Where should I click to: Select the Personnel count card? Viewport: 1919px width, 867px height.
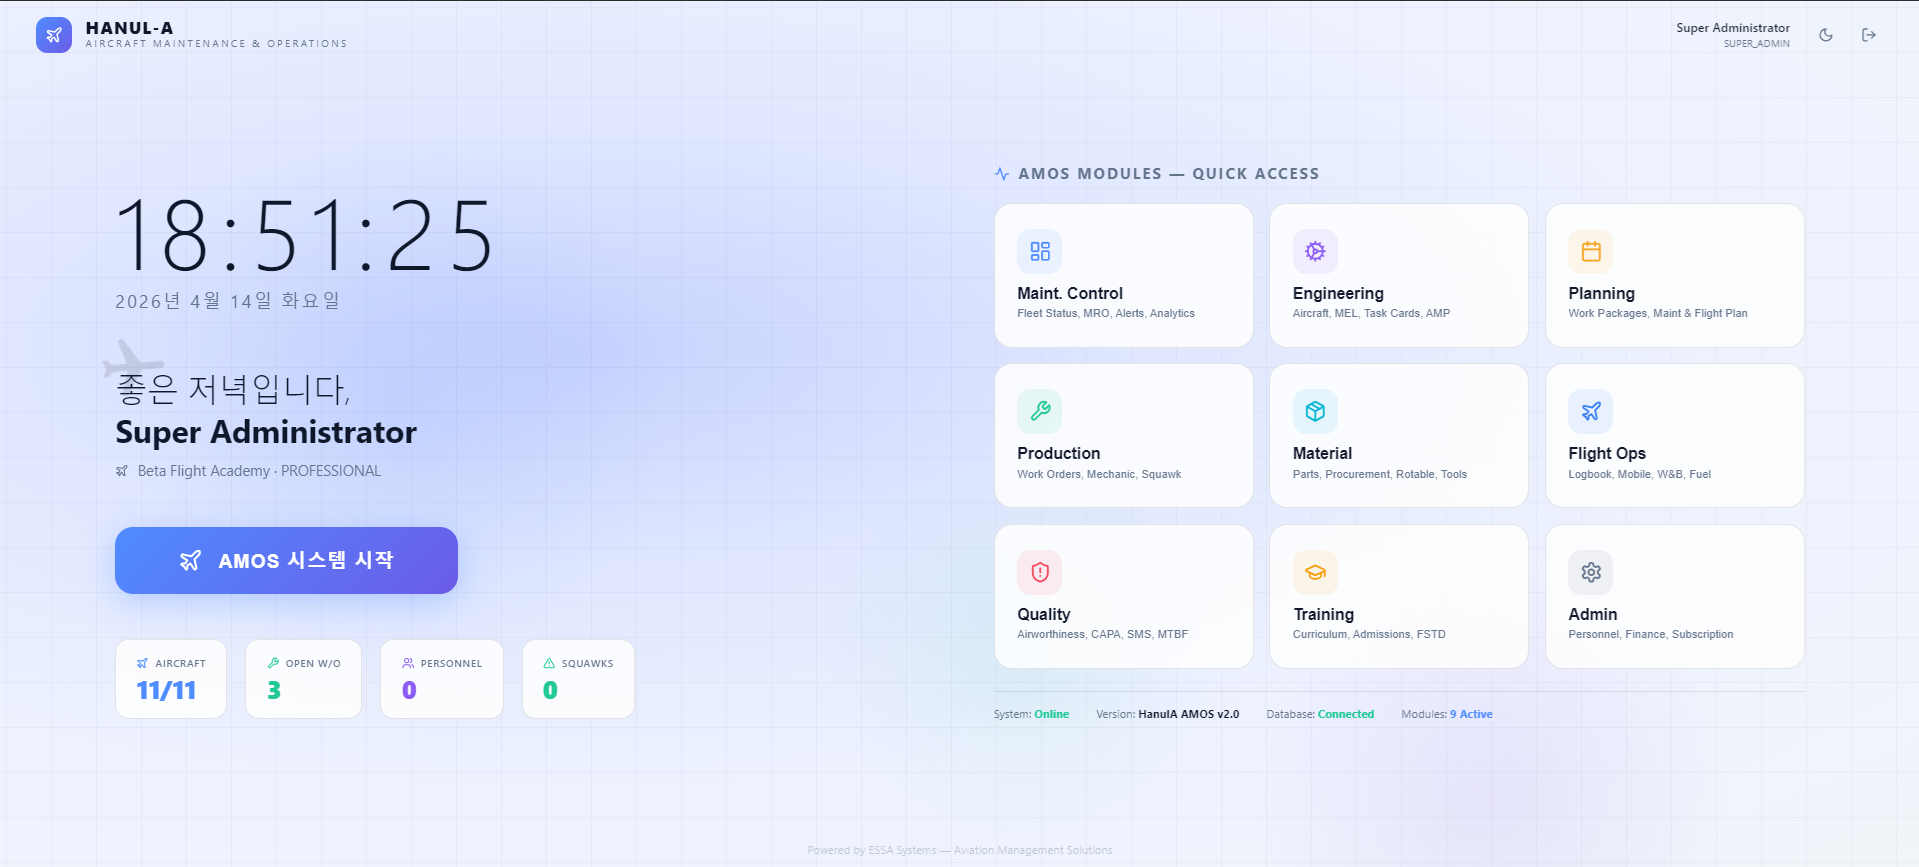pyautogui.click(x=441, y=679)
